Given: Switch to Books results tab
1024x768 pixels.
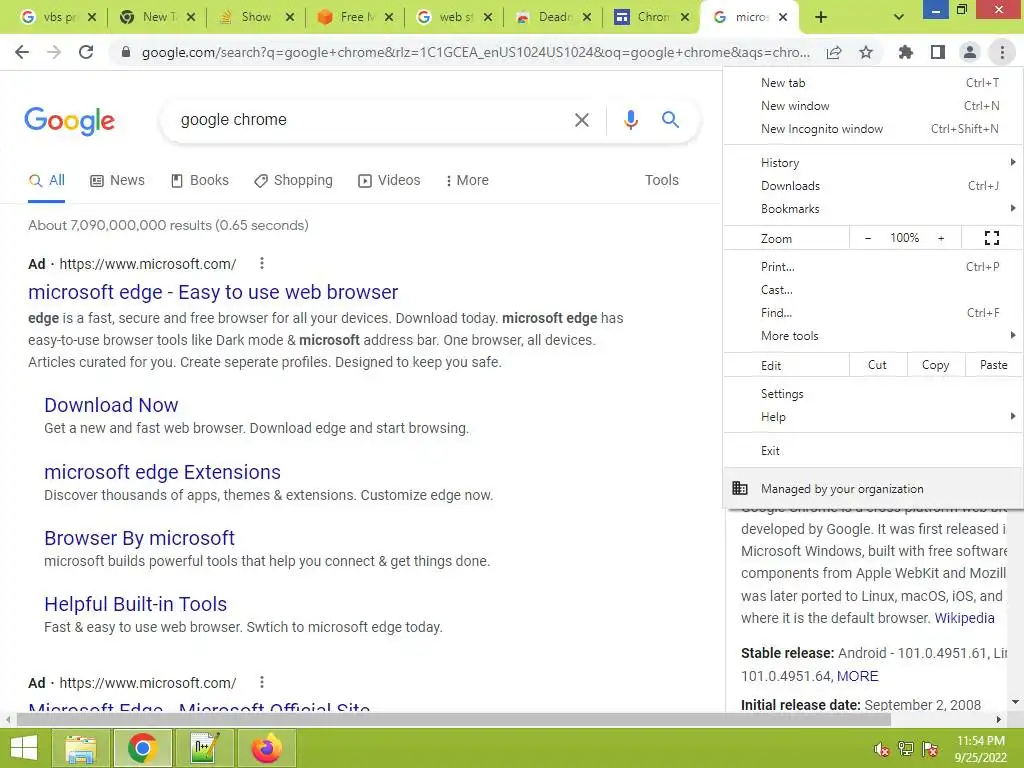Looking at the screenshot, I should click(200, 180).
